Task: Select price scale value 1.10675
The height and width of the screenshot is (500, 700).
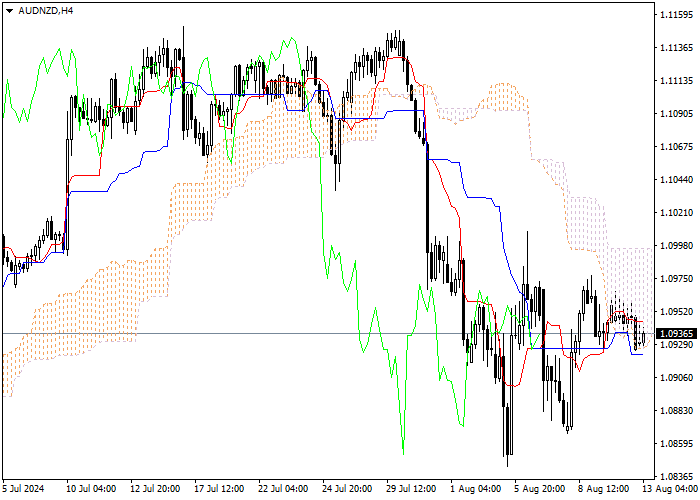Action: [676, 147]
